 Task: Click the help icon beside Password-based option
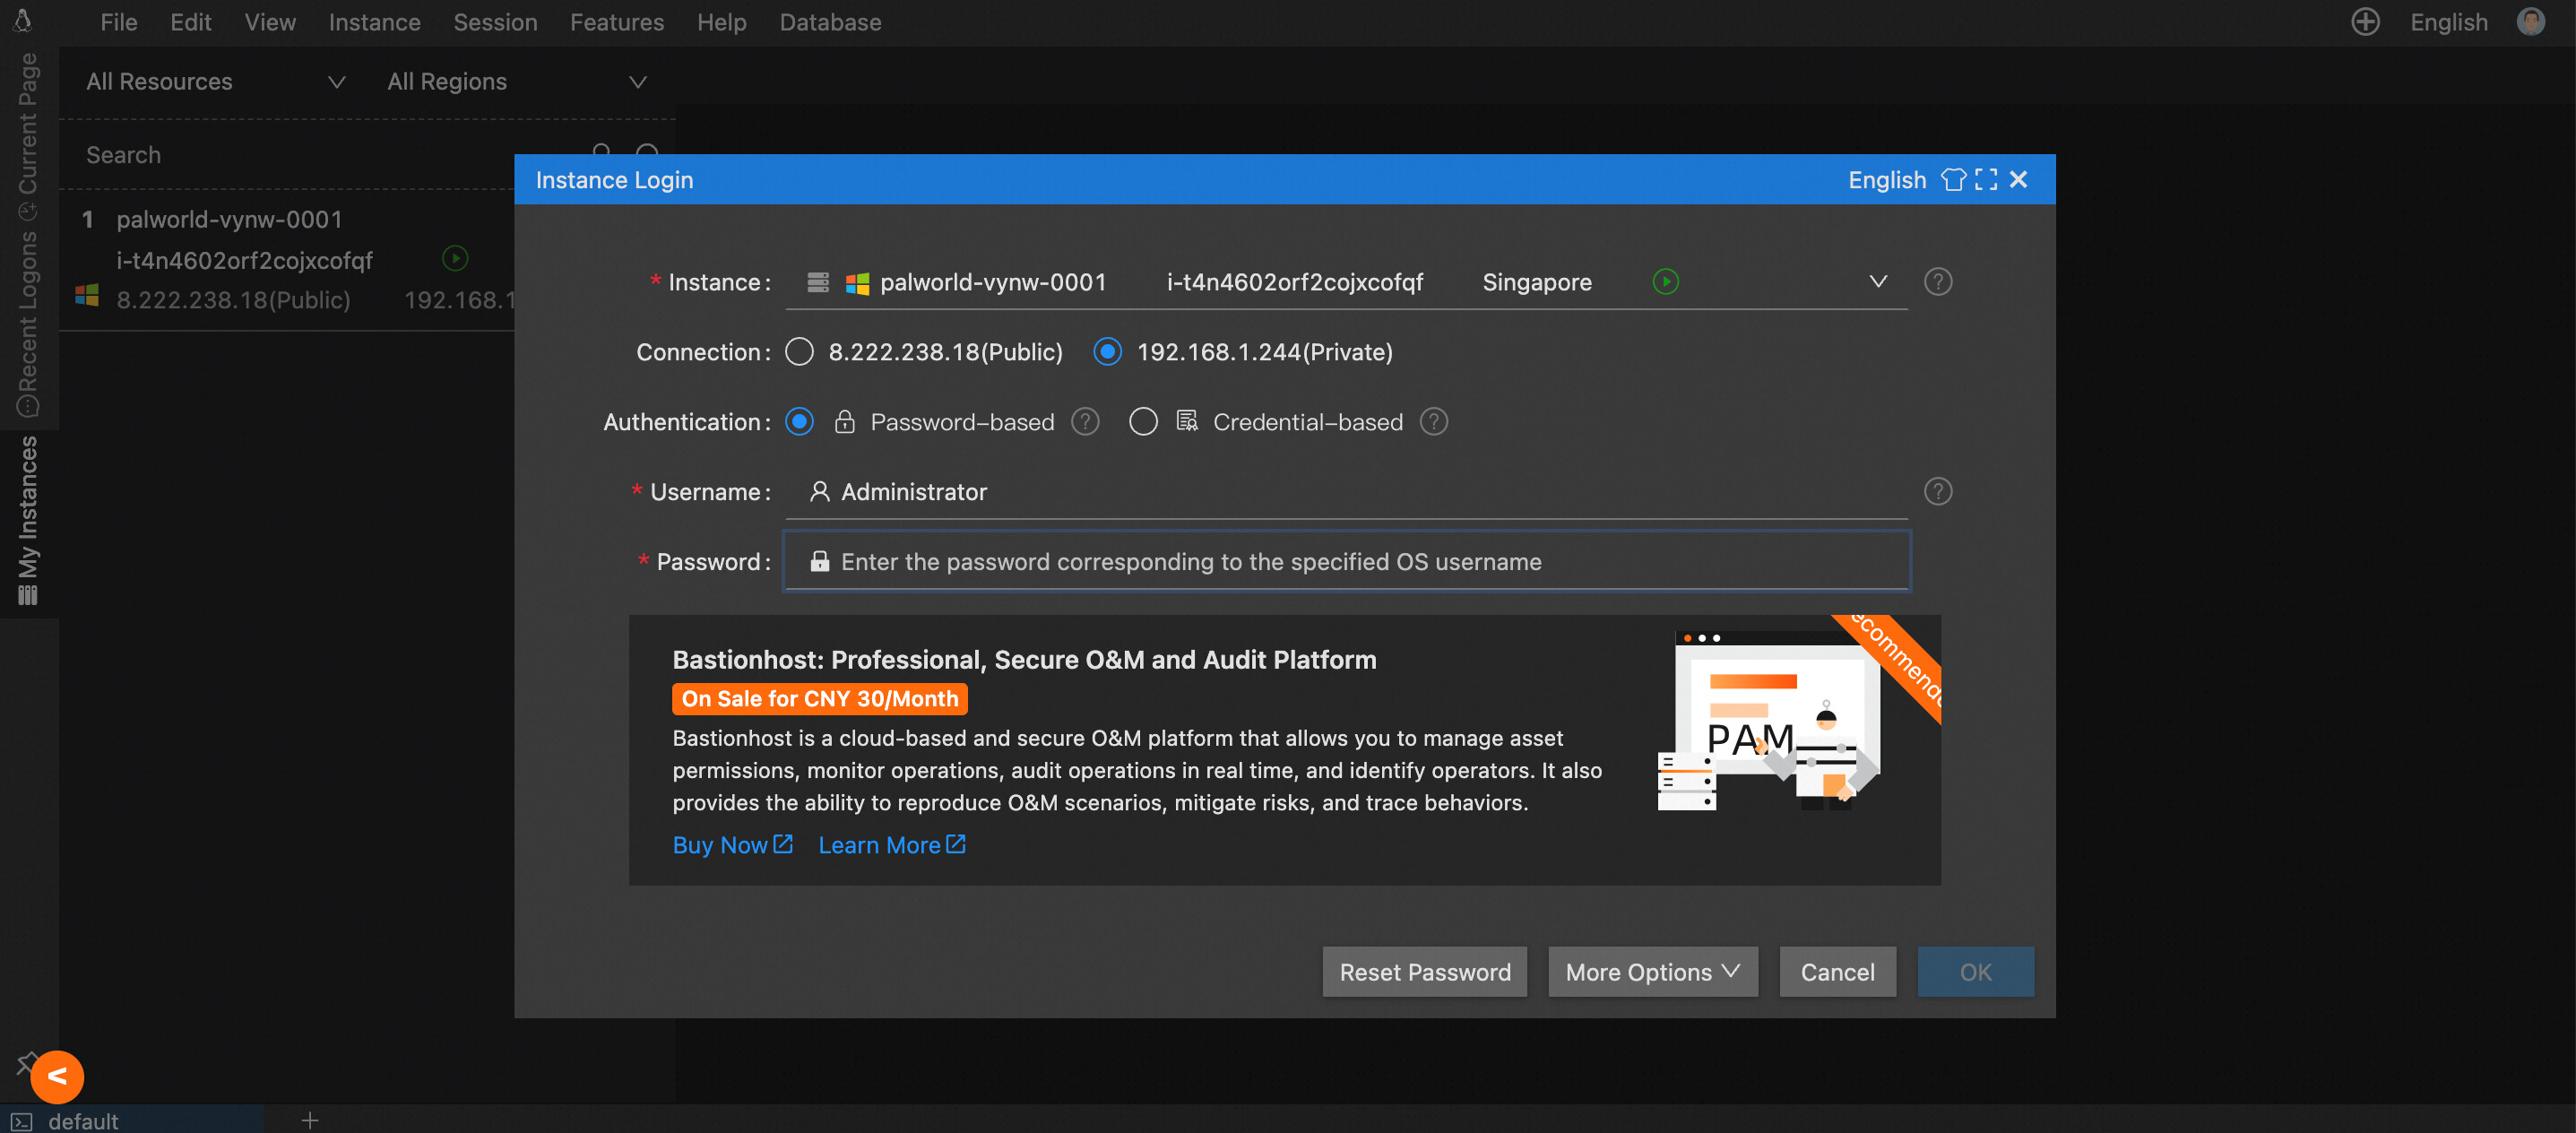tap(1085, 422)
